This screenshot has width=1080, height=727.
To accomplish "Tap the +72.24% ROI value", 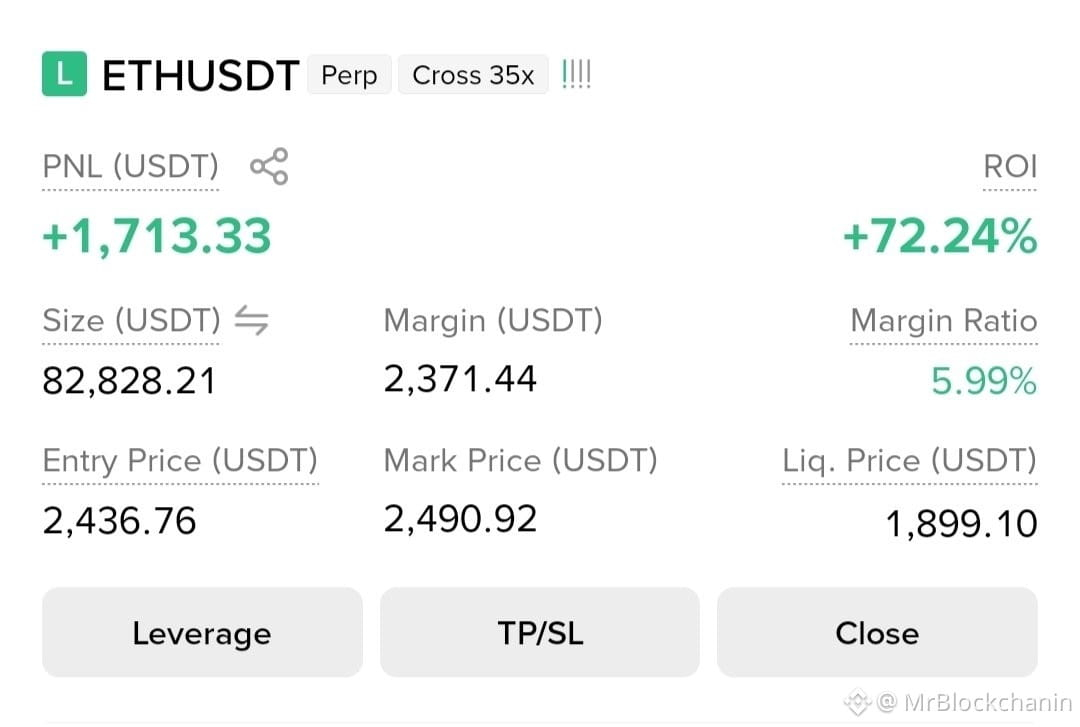I will pos(939,236).
